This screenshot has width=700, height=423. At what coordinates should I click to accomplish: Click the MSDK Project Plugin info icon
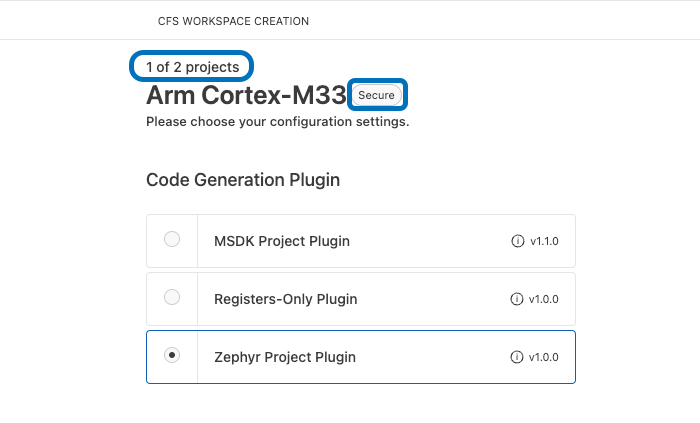tap(517, 241)
